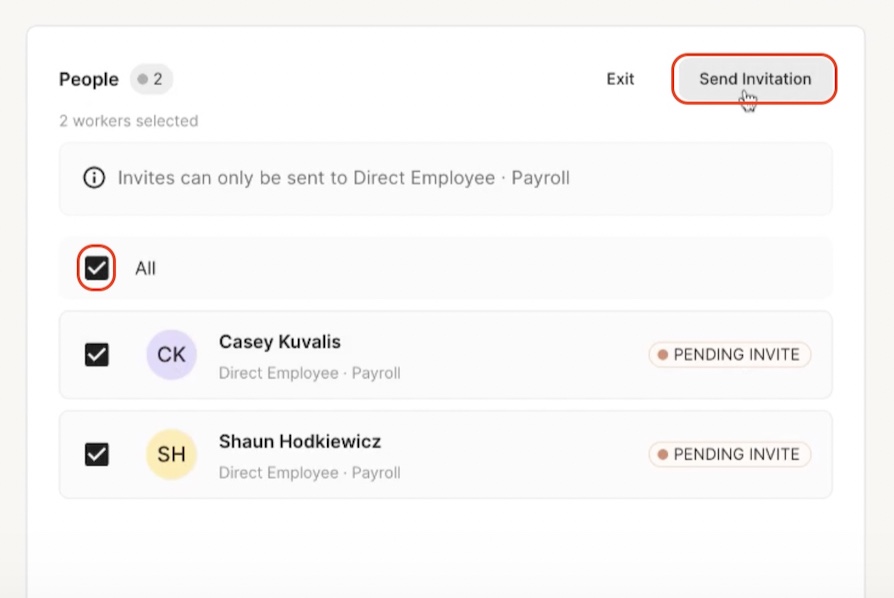The height and width of the screenshot is (598, 894).
Task: Uncheck Casey Kuvalis's checkbox
Action: point(96,355)
